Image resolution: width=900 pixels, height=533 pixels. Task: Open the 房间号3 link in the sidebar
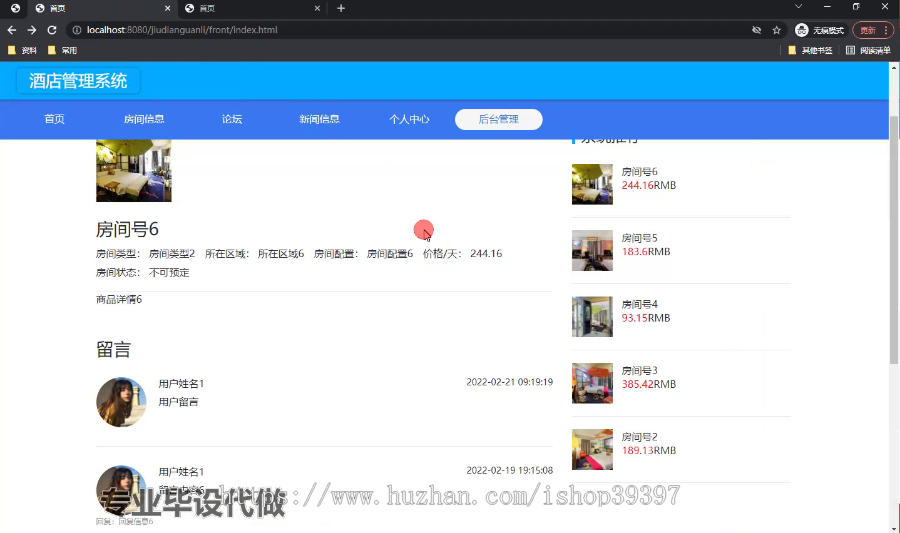[x=639, y=370]
